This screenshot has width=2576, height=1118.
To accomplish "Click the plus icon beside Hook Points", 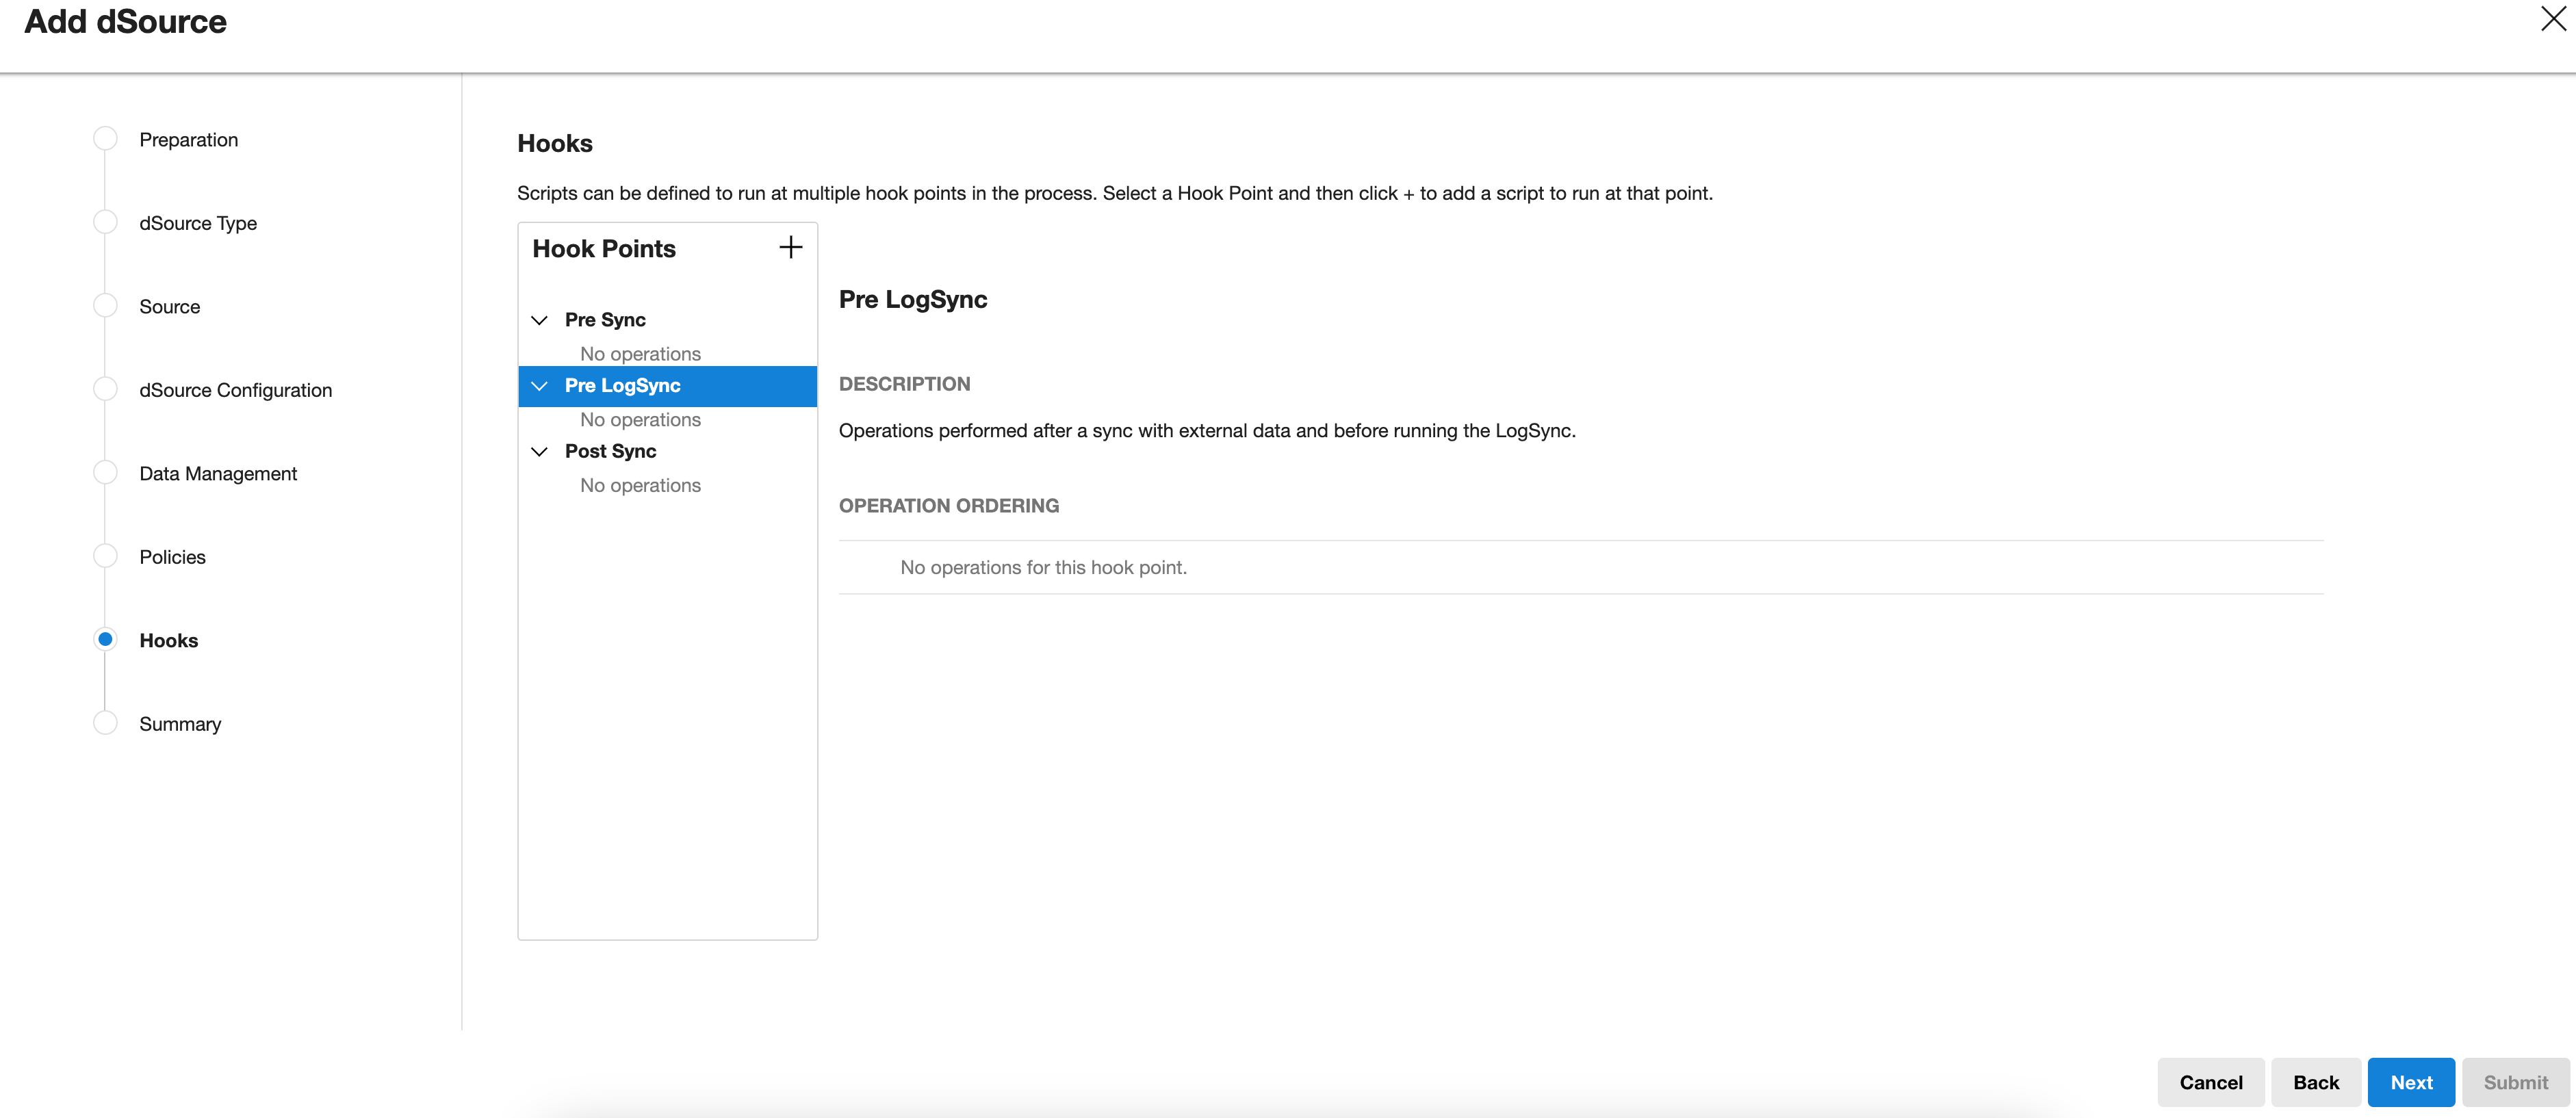I will click(x=790, y=248).
